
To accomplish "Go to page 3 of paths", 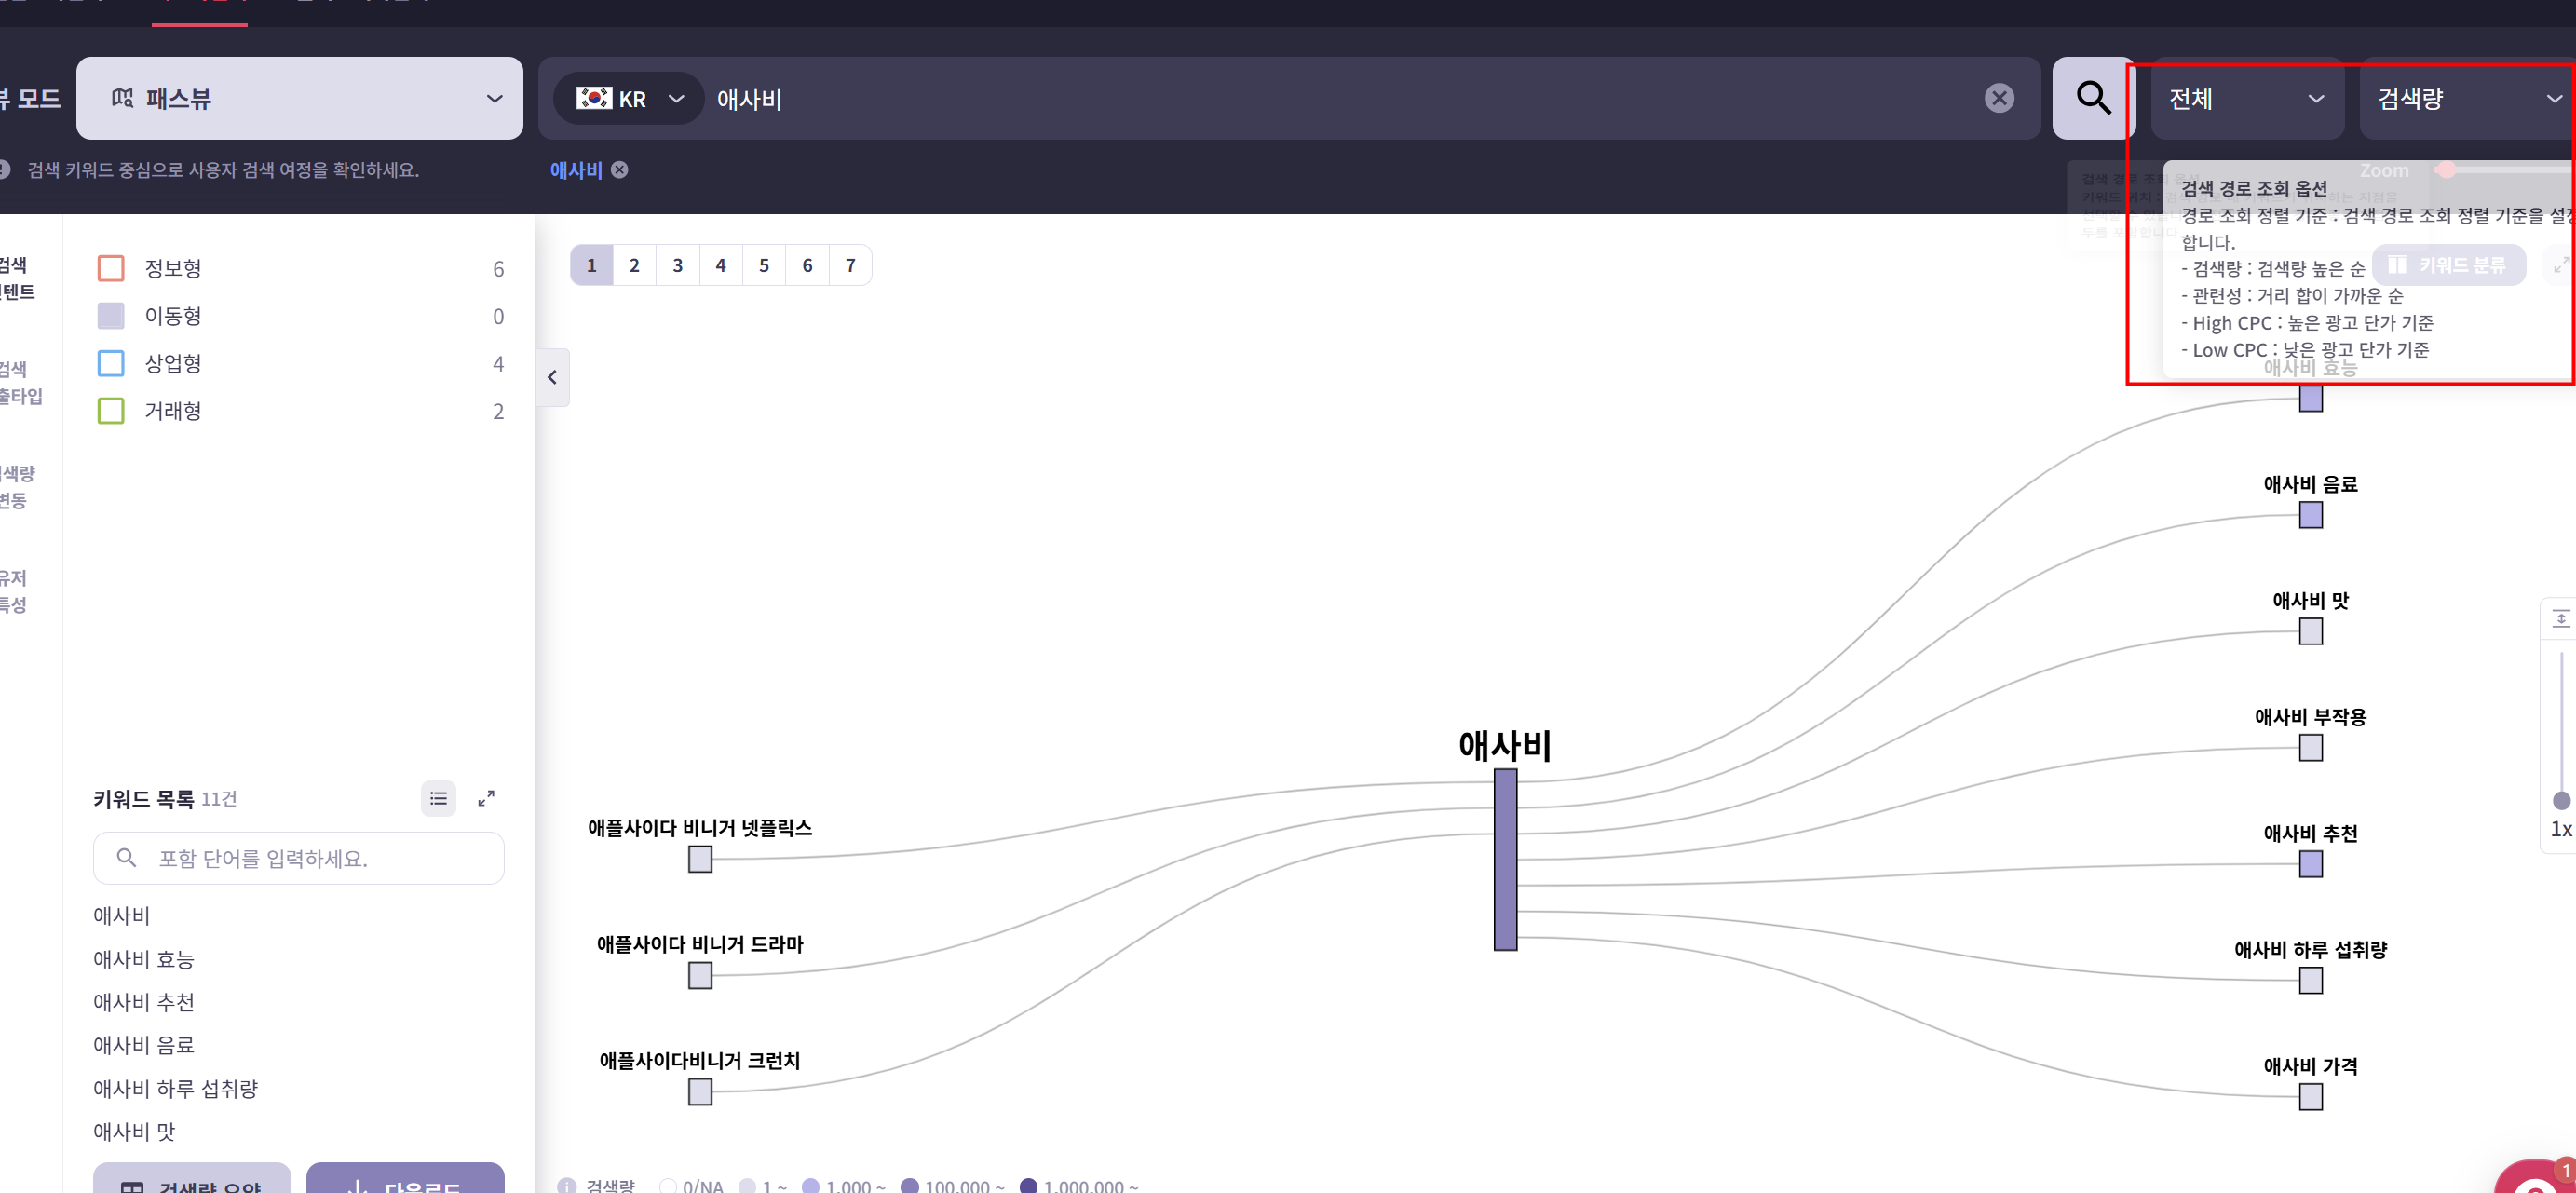I will pos(677,265).
